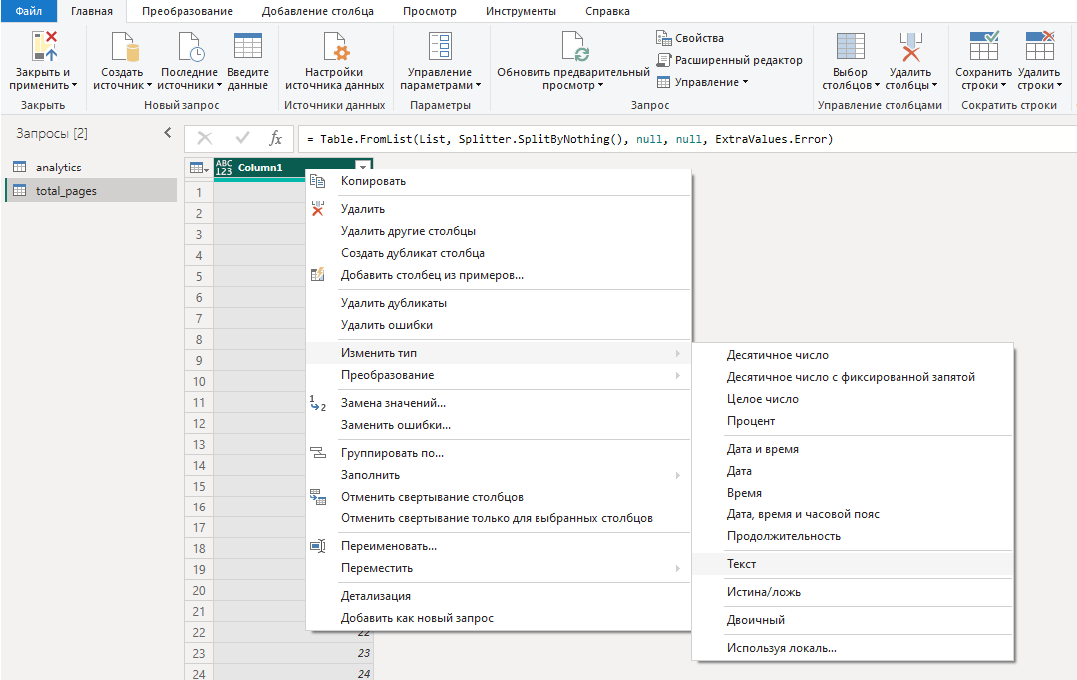Click the Copy icon in context menu

[317, 181]
